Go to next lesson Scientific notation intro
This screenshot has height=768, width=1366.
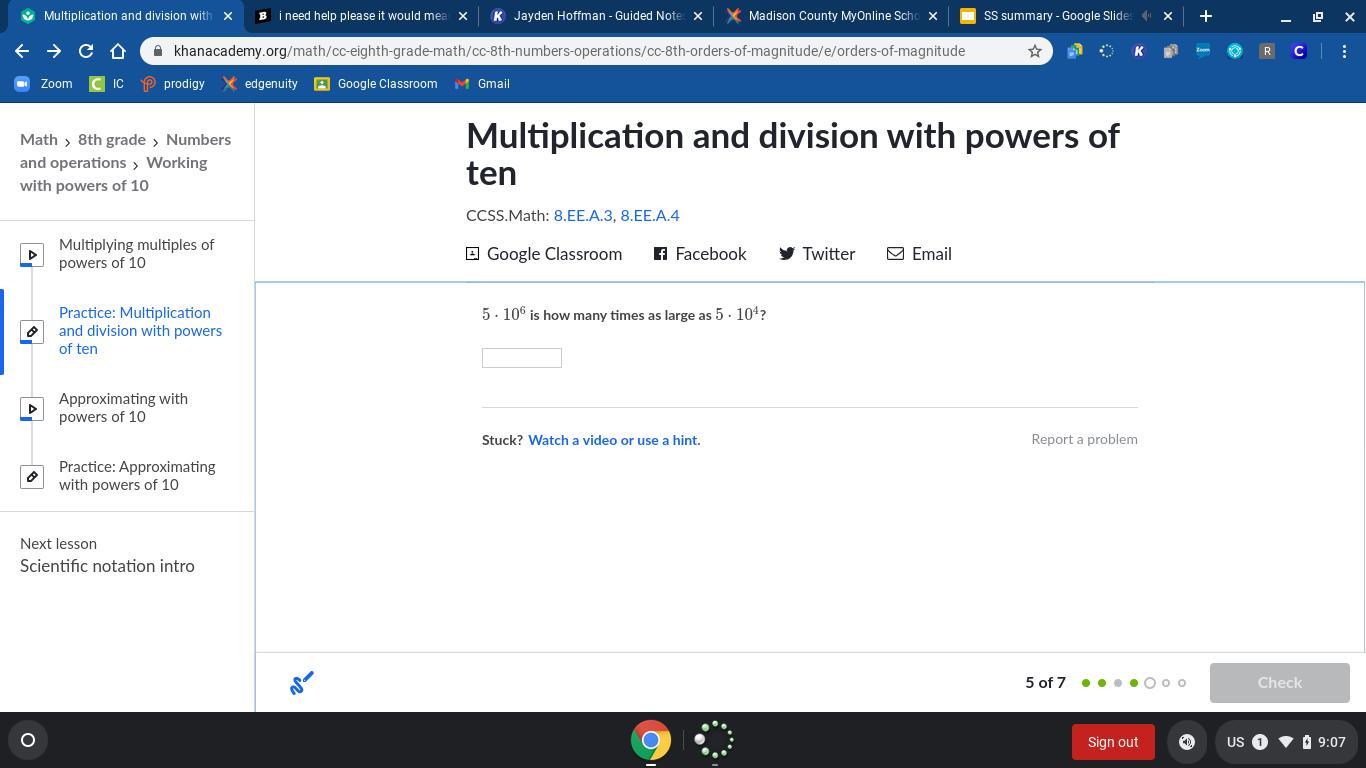[107, 566]
